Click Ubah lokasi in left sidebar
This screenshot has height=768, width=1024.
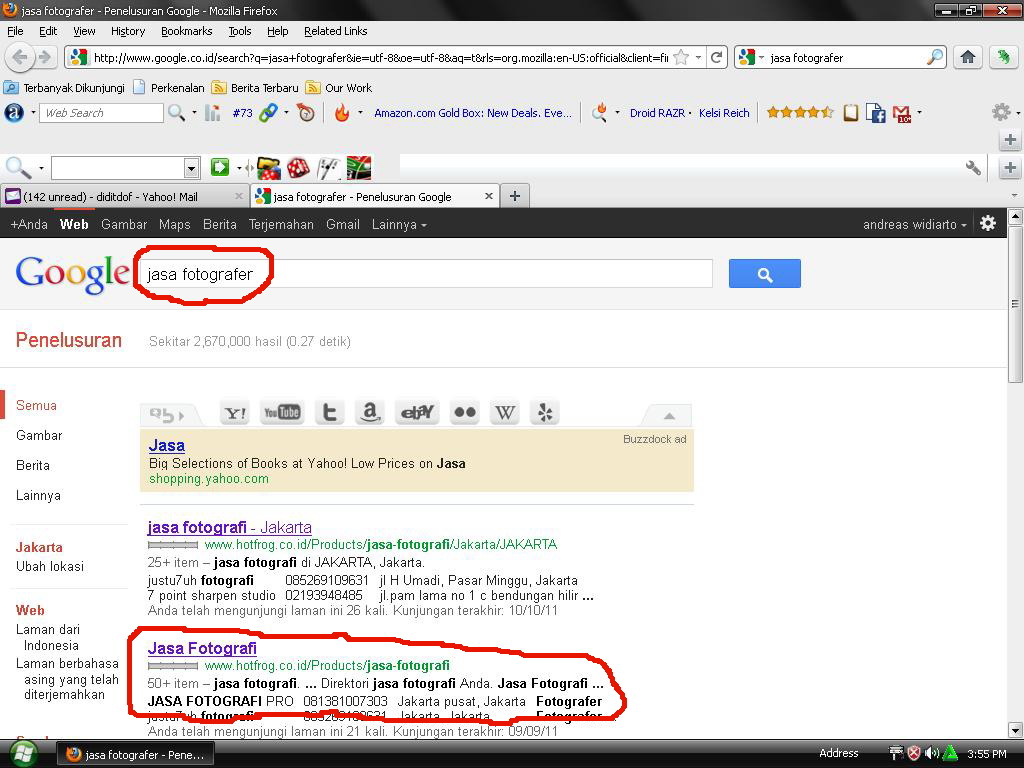(x=50, y=566)
